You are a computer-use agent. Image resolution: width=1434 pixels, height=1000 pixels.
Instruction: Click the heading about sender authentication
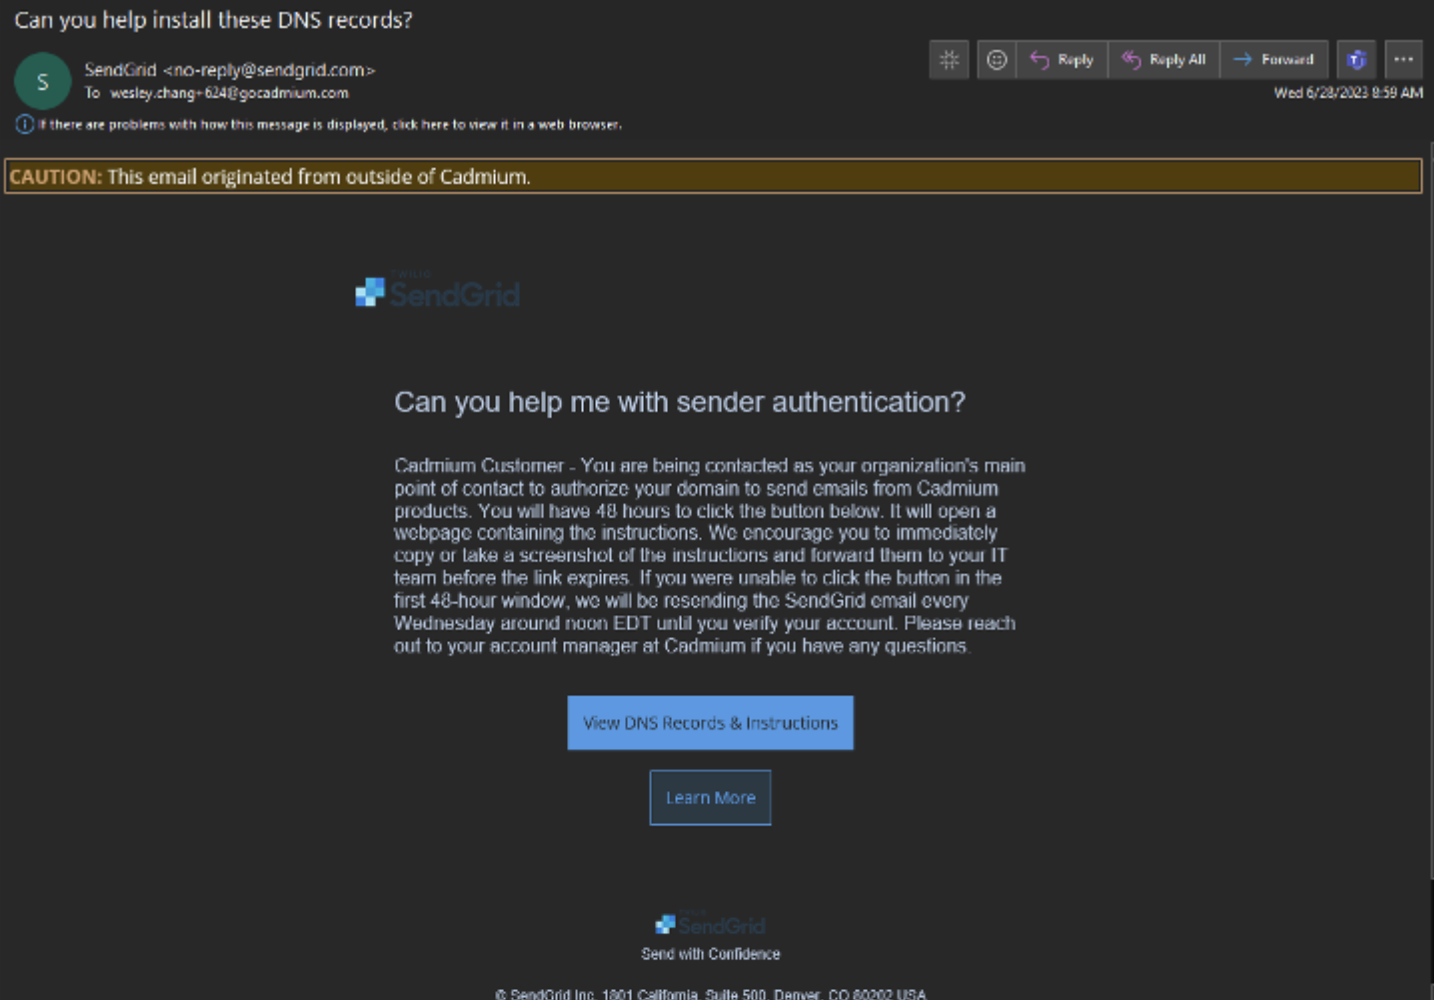(x=680, y=402)
